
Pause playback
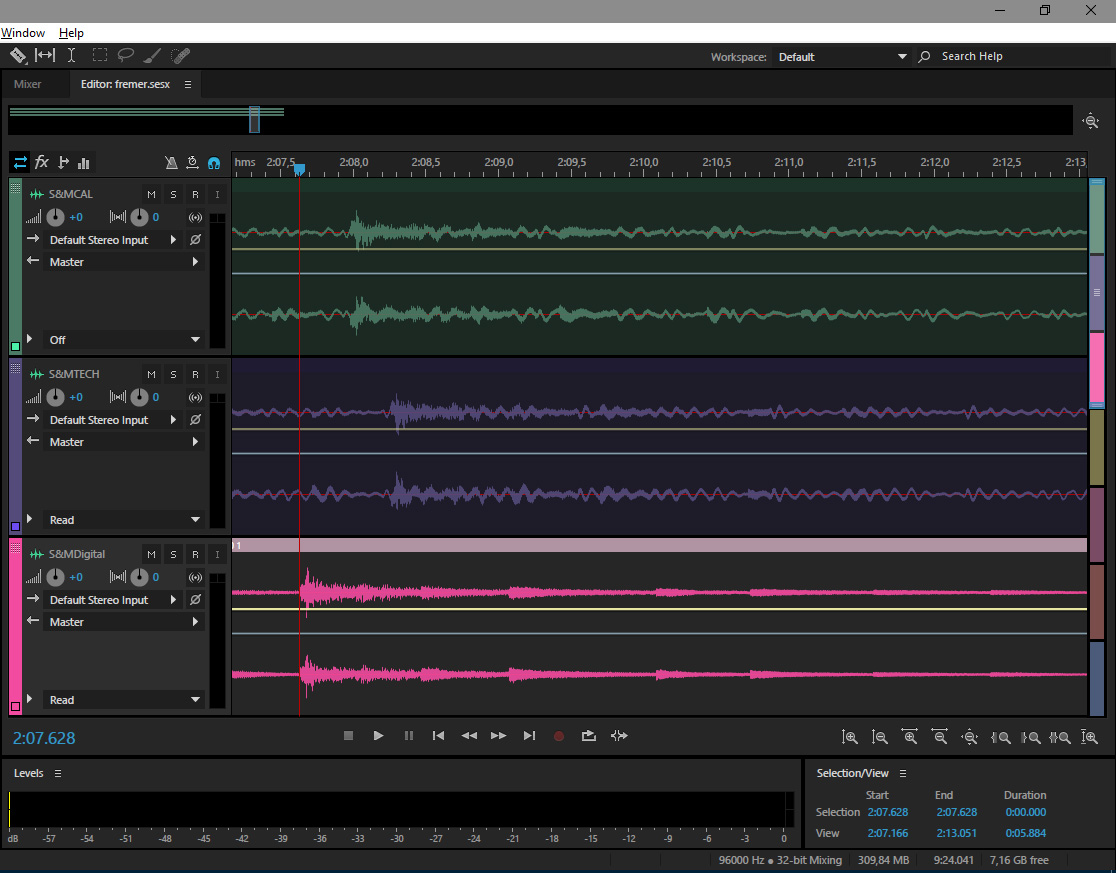click(409, 736)
